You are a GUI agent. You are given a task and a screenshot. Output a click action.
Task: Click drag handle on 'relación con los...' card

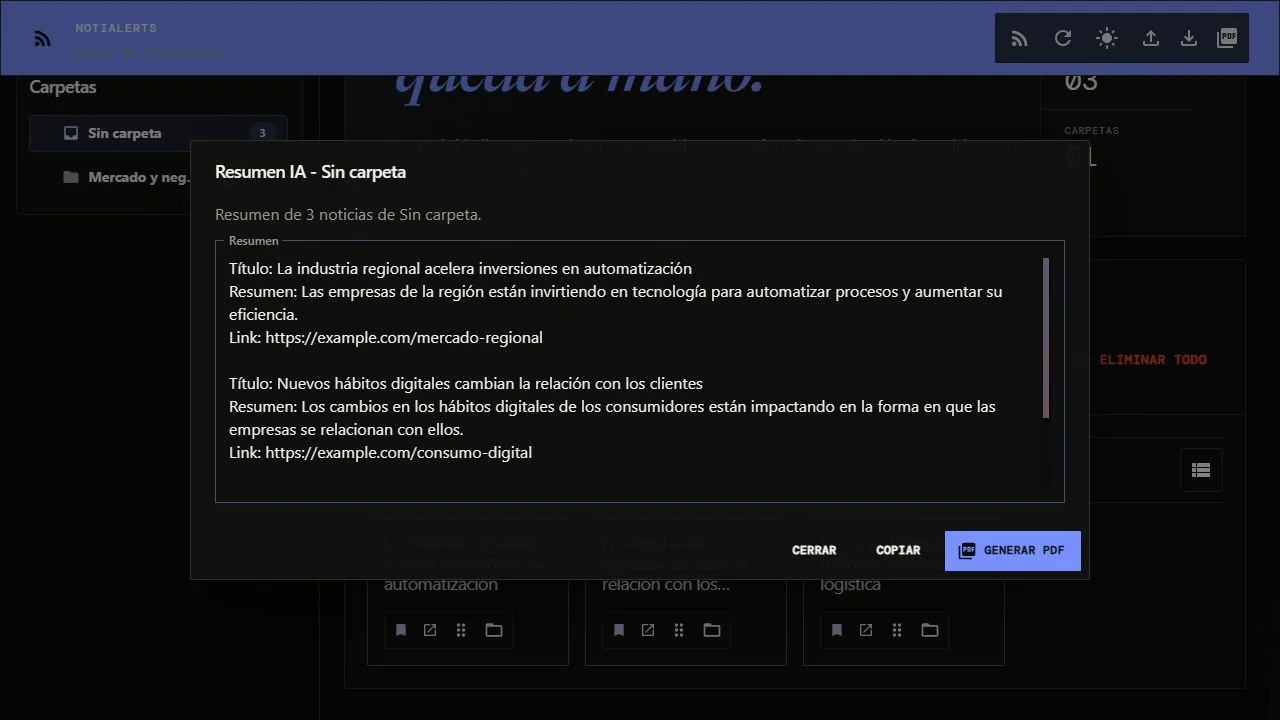tap(679, 630)
